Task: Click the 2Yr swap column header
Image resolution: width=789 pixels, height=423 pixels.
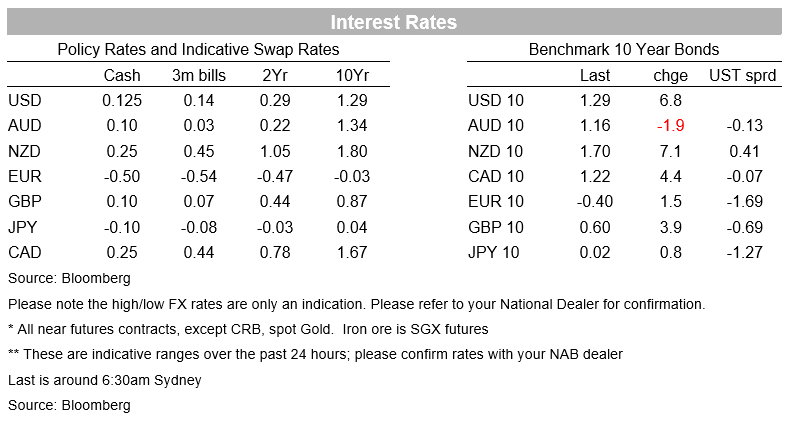Action: (275, 75)
